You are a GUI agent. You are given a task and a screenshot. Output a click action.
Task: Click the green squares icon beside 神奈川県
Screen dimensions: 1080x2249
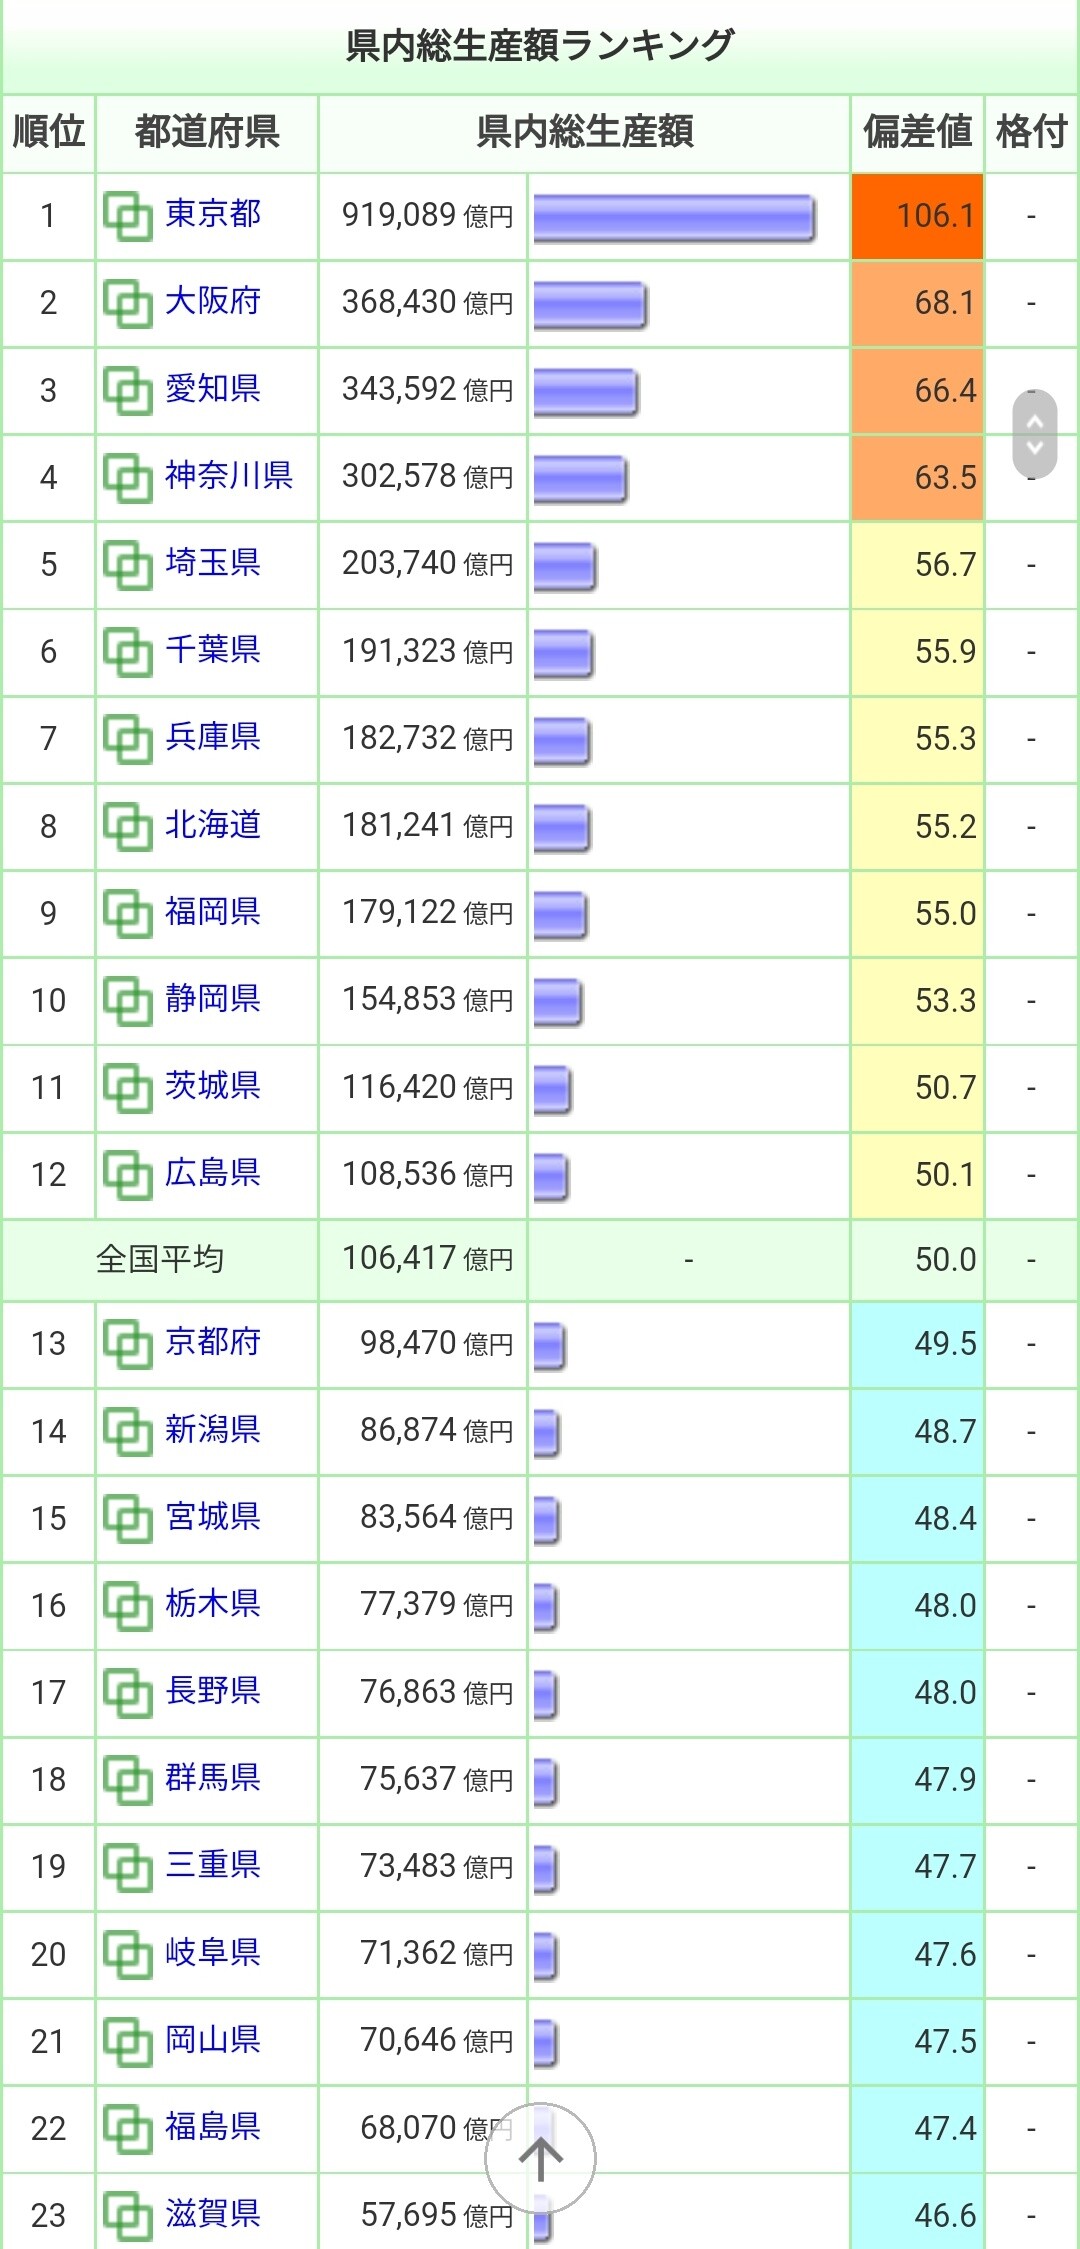point(128,477)
